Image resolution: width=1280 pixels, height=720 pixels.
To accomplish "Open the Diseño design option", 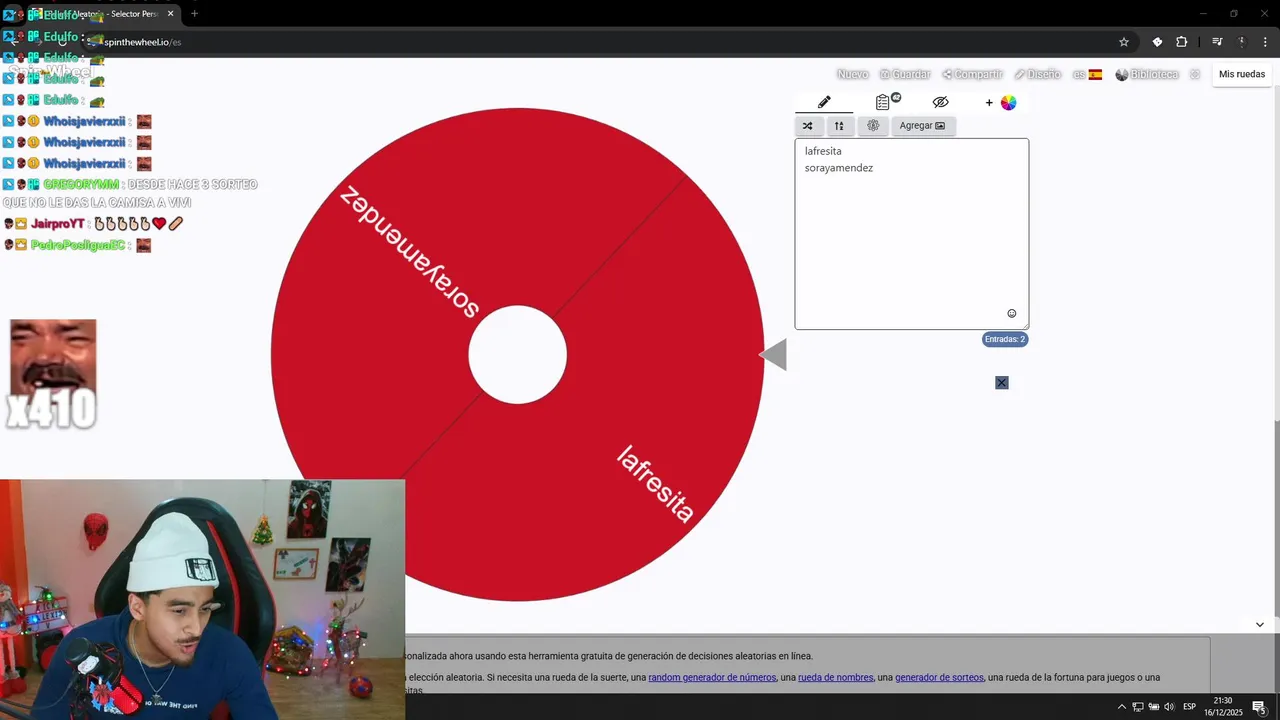I will [x=1037, y=75].
